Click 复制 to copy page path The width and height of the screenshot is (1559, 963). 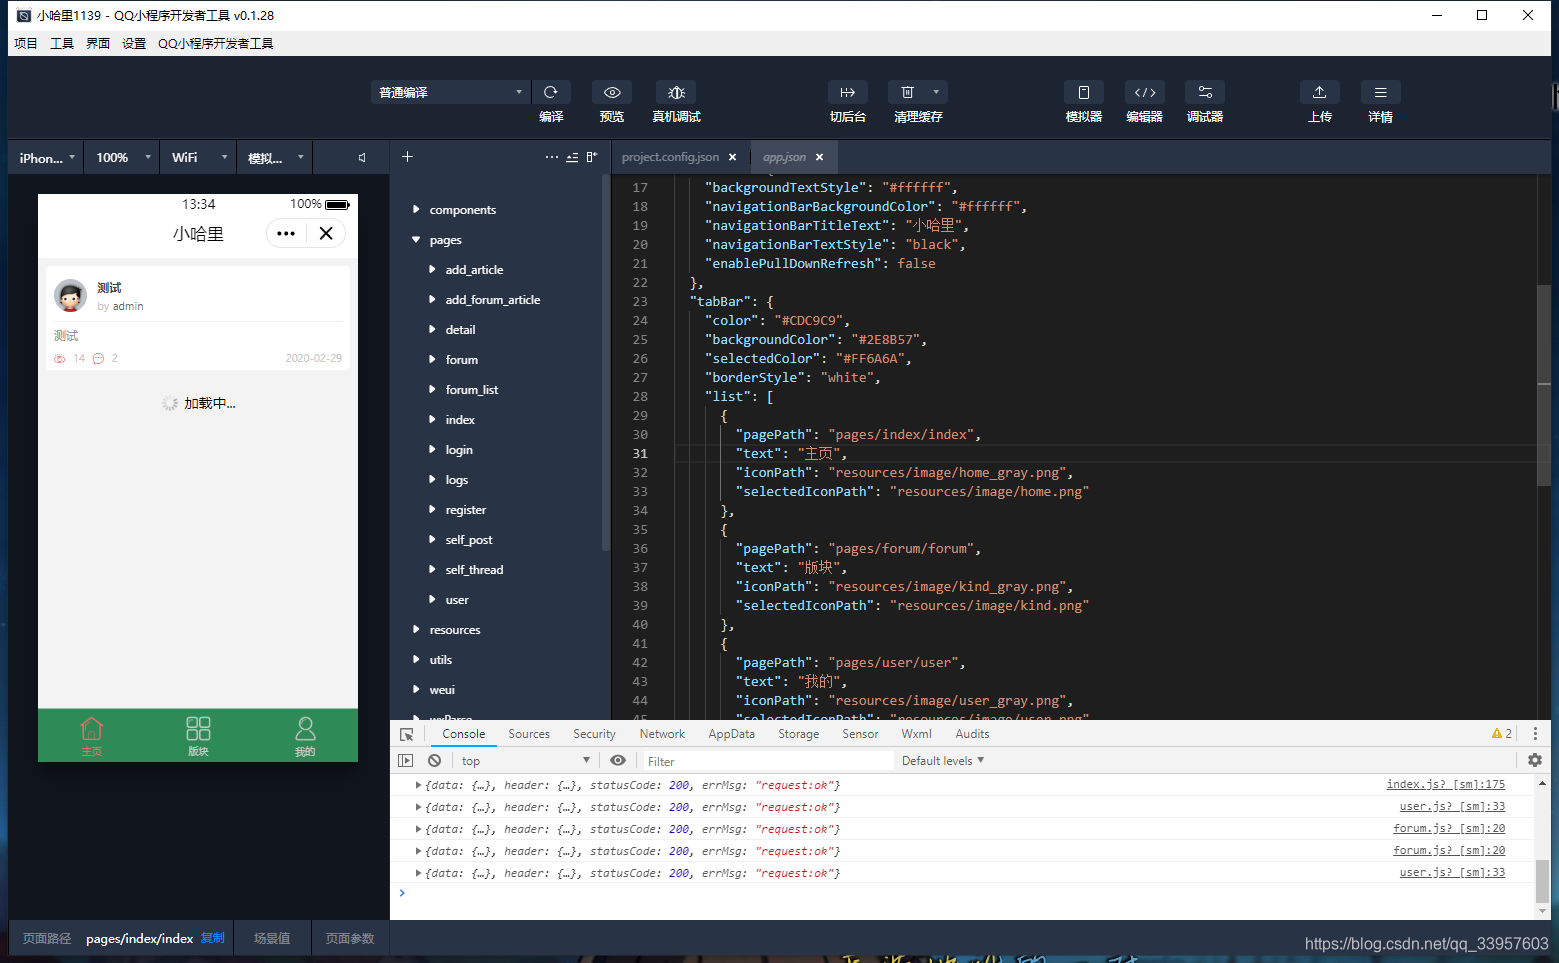pos(213,938)
